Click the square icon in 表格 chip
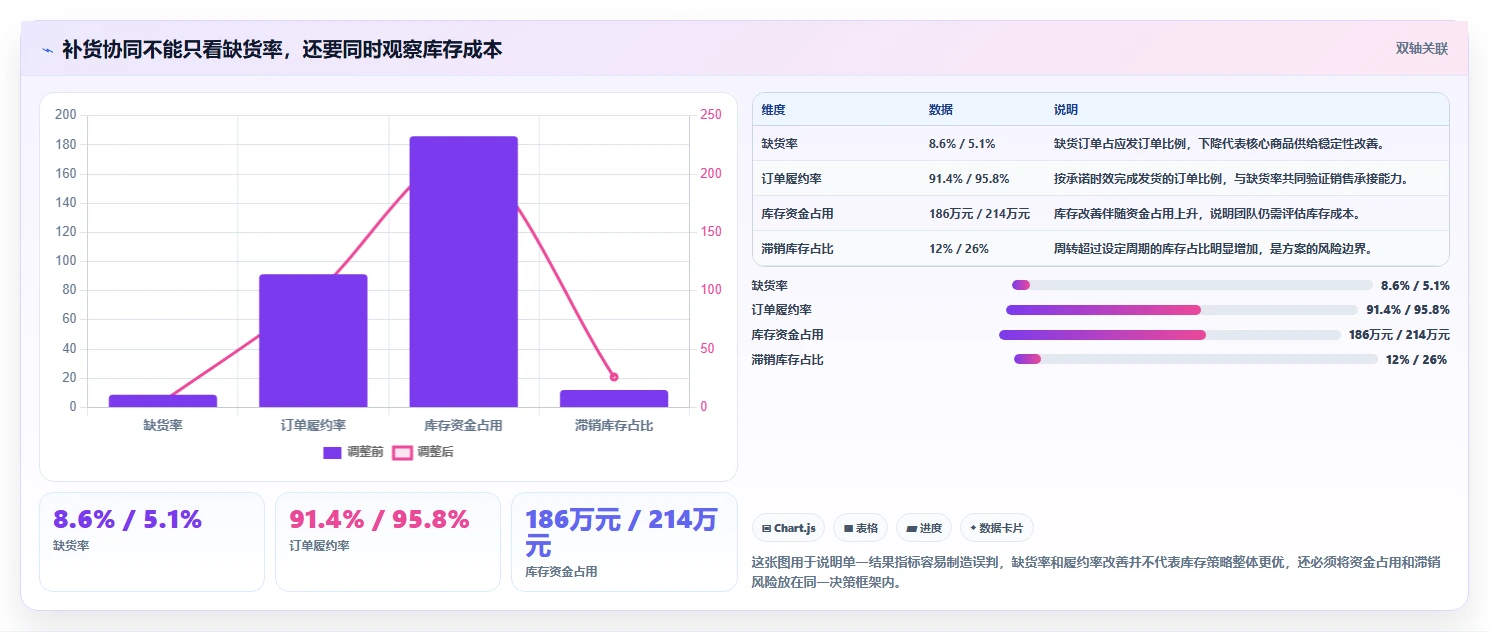Image resolution: width=1489 pixels, height=632 pixels. point(848,528)
